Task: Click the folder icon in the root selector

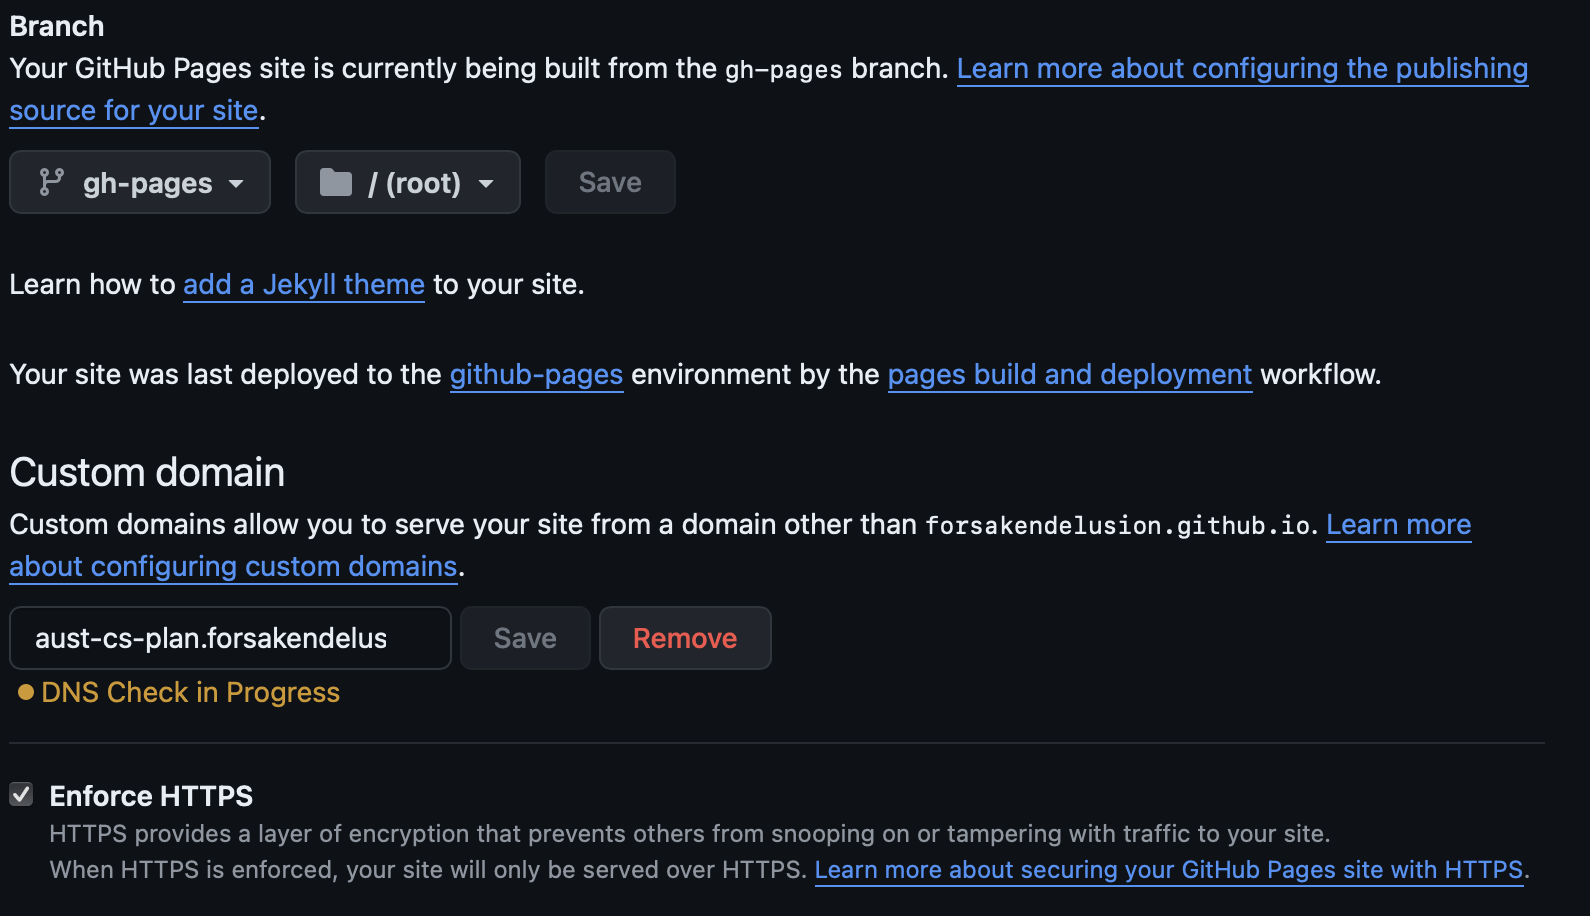Action: coord(336,182)
